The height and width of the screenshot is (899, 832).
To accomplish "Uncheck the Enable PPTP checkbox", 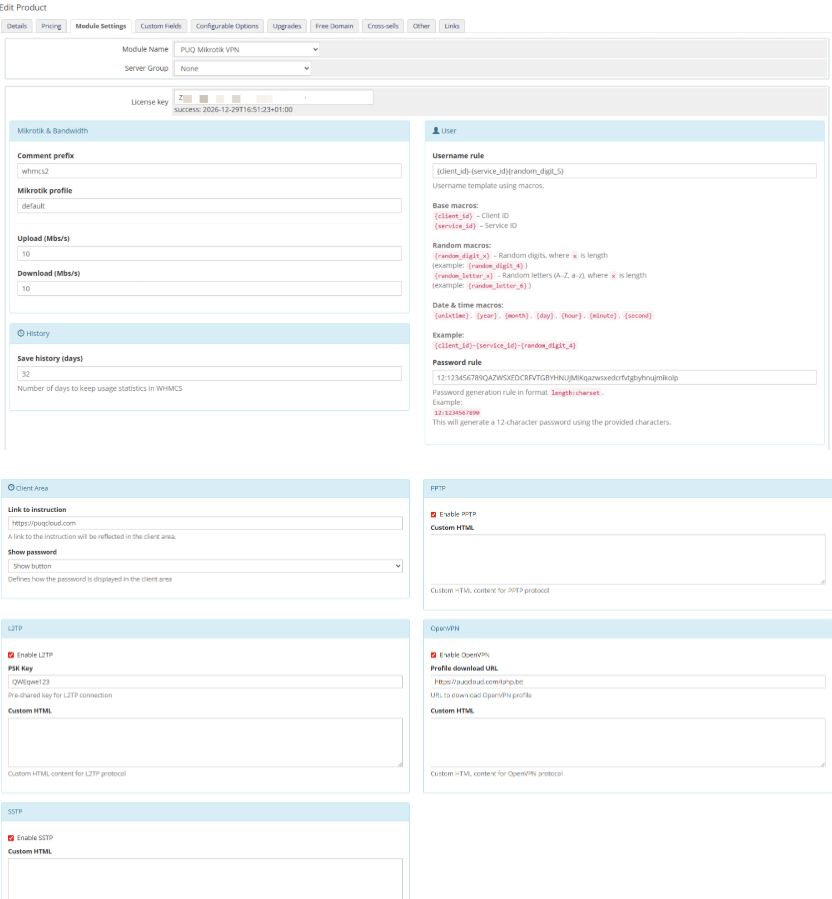I will pyautogui.click(x=434, y=514).
